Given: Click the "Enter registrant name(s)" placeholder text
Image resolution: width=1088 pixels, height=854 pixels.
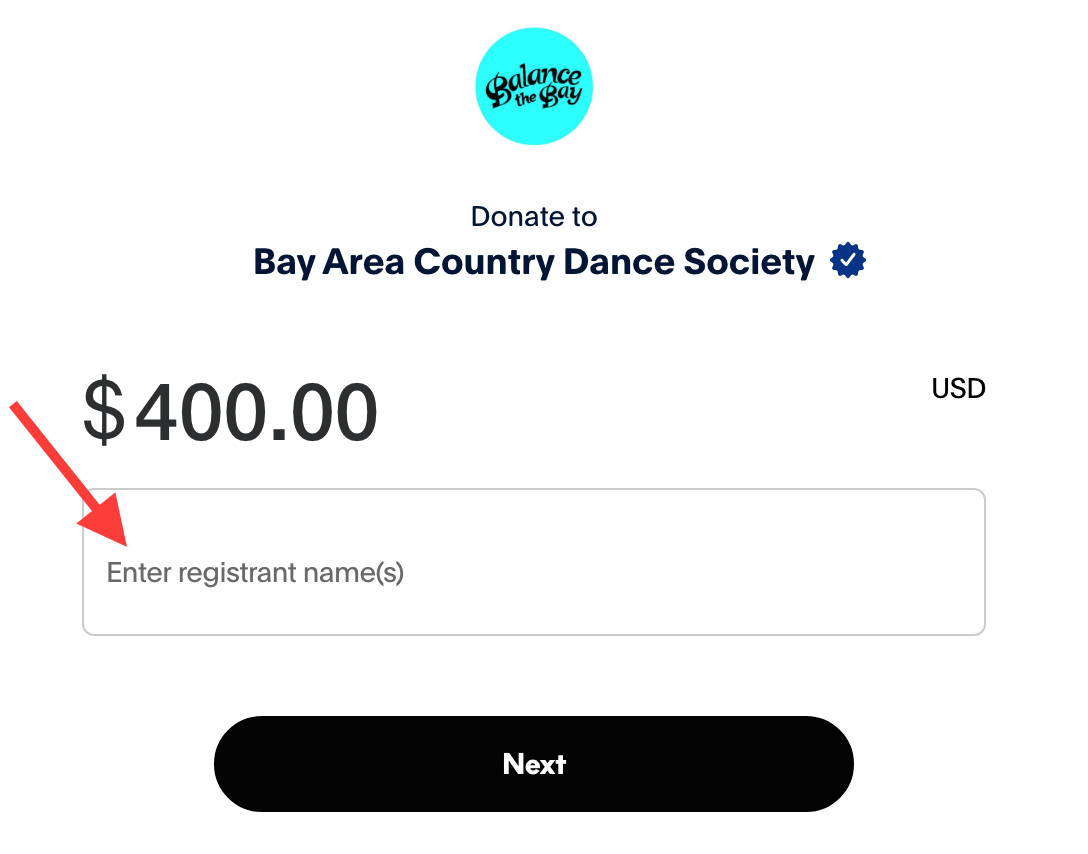Looking at the screenshot, I should tap(255, 573).
